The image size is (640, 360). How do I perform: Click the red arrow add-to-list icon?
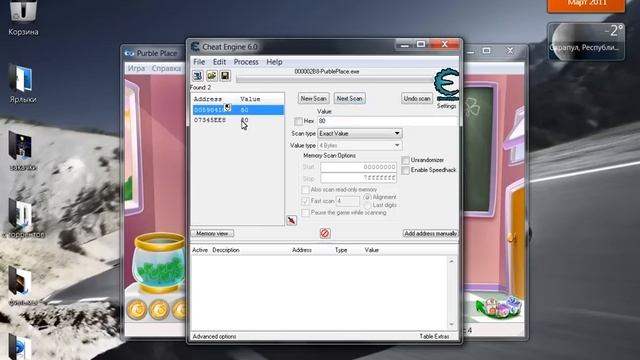pyautogui.click(x=291, y=220)
